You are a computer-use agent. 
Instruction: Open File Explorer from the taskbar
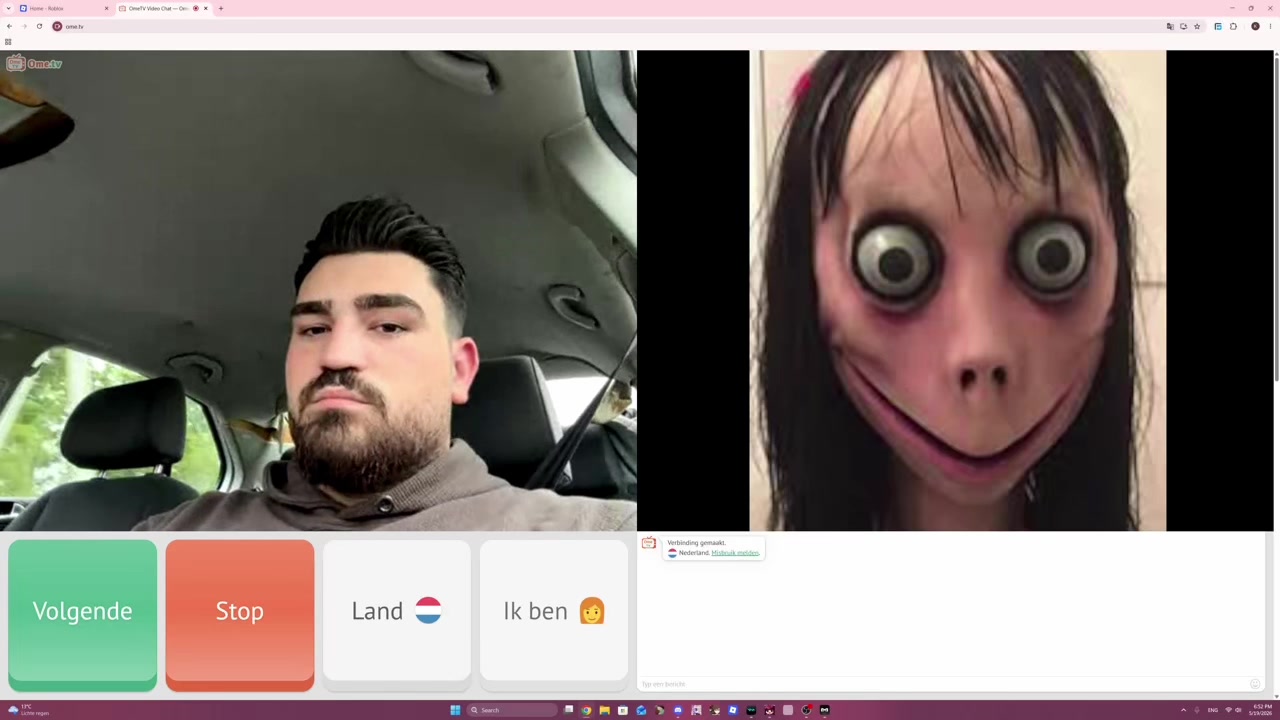[604, 710]
